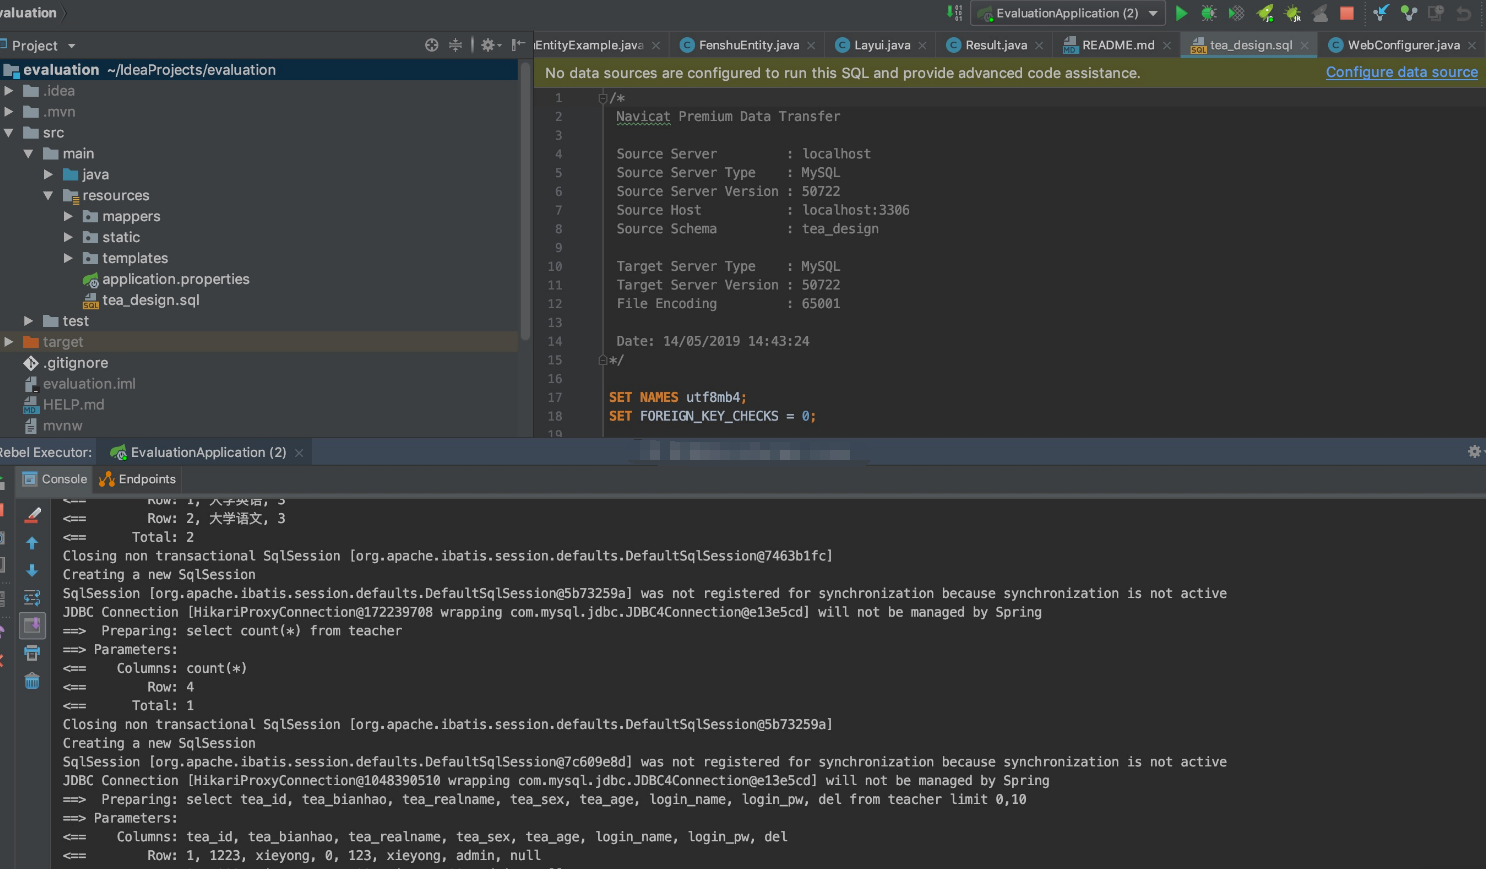Stop the running application with red square

(1347, 13)
